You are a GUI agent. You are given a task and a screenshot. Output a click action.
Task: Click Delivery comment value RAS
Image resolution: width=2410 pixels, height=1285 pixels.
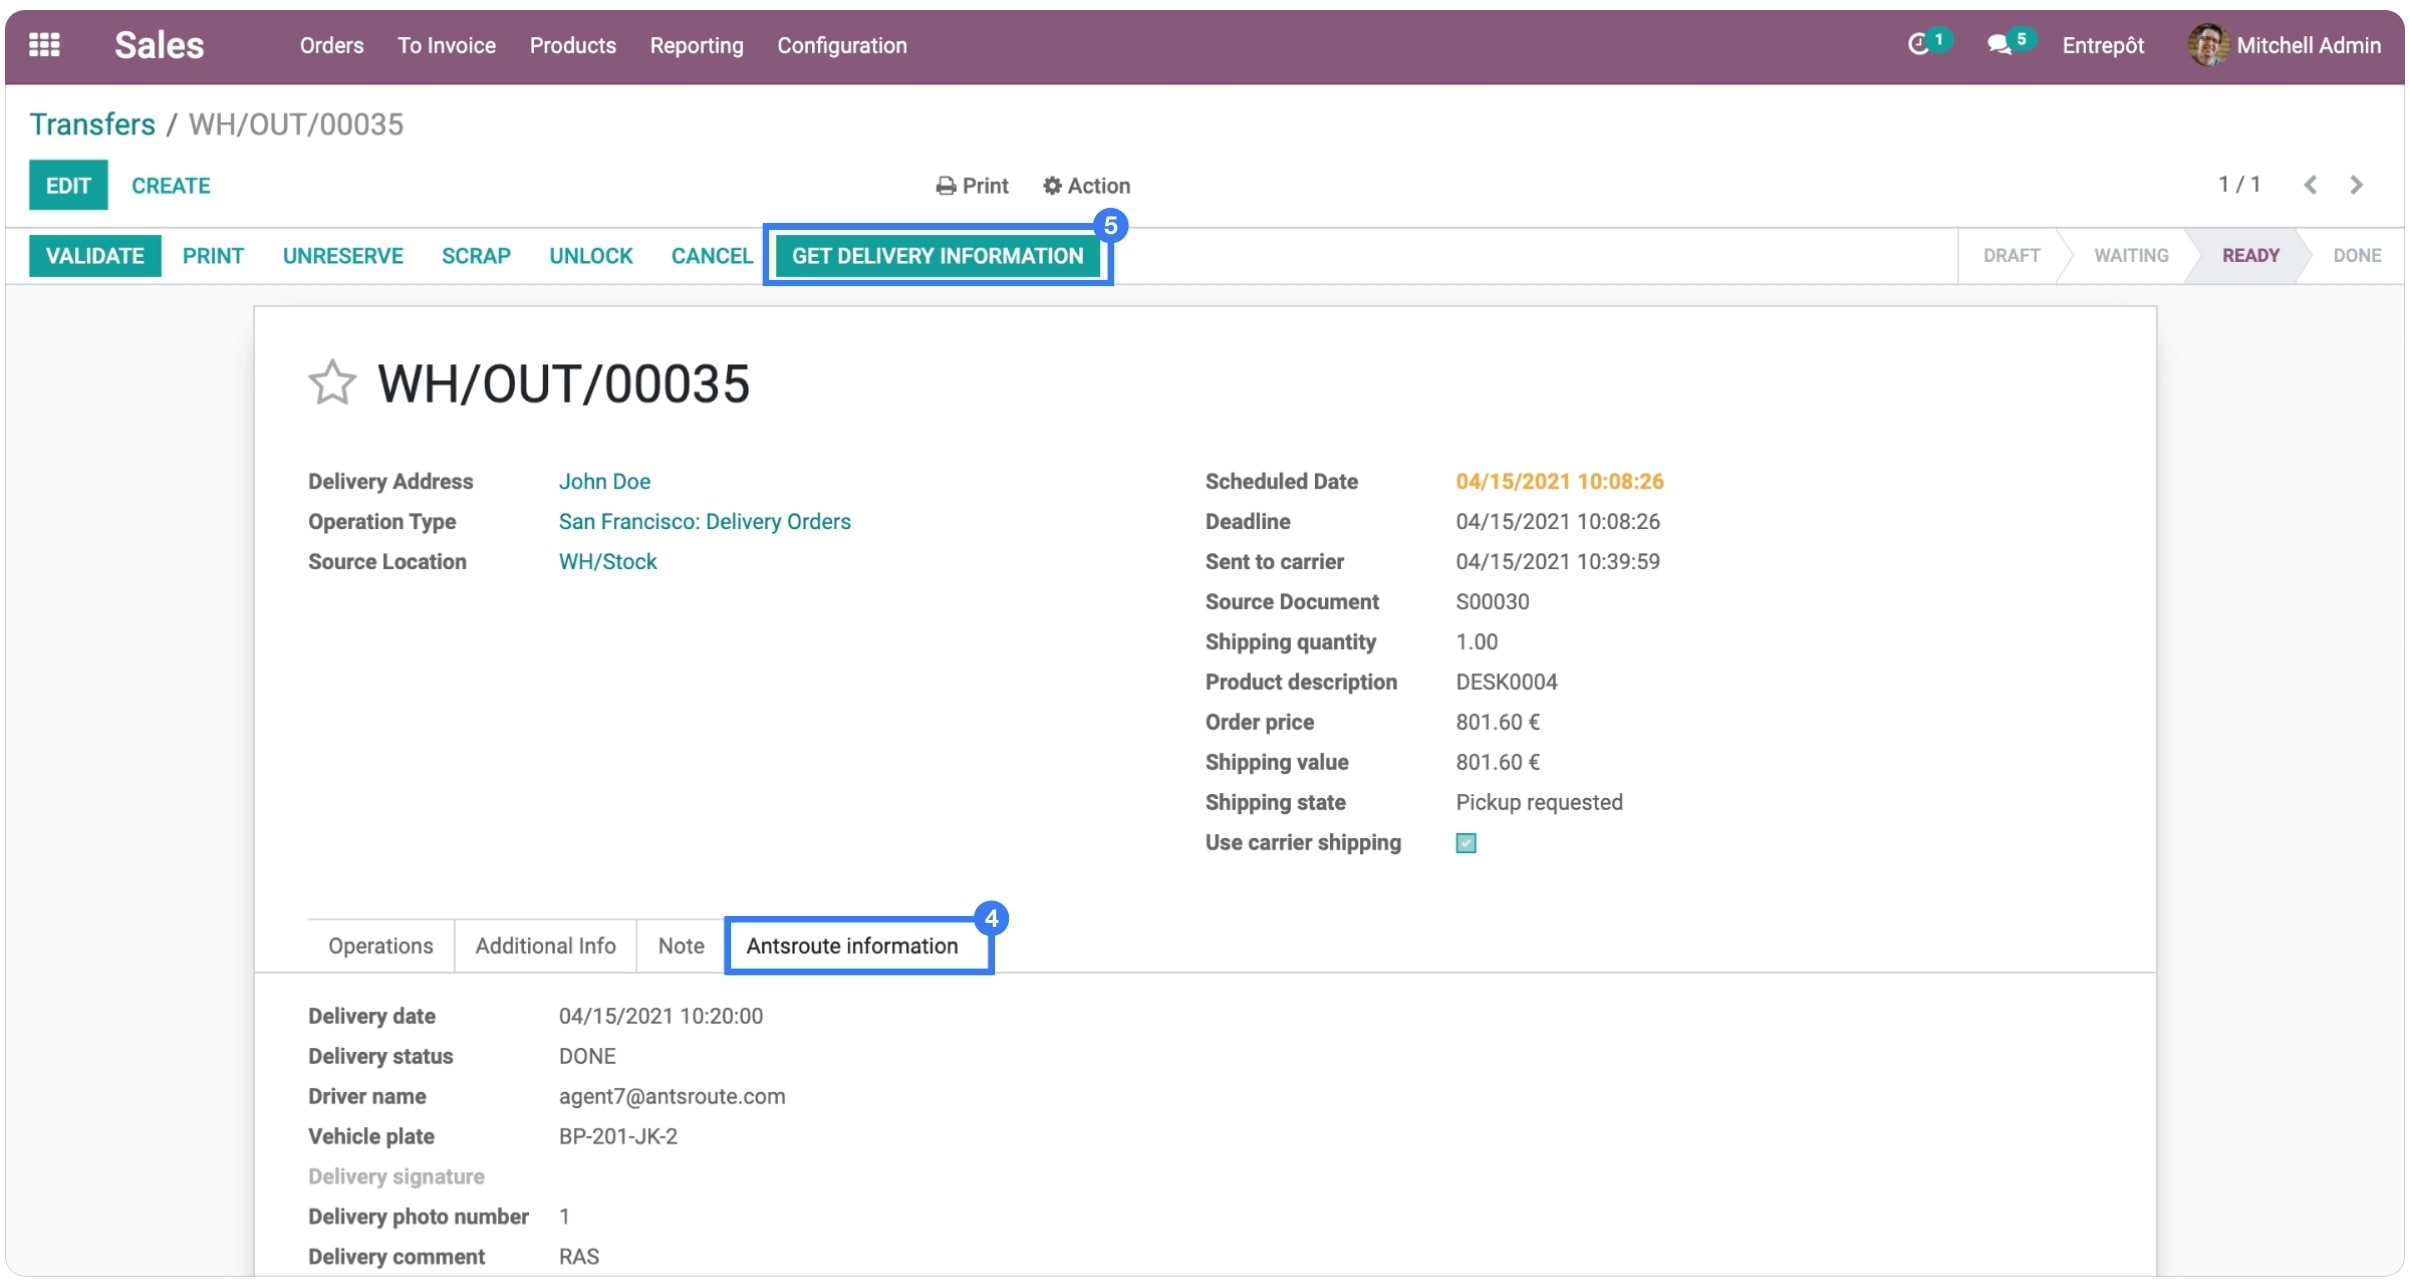(x=579, y=1257)
